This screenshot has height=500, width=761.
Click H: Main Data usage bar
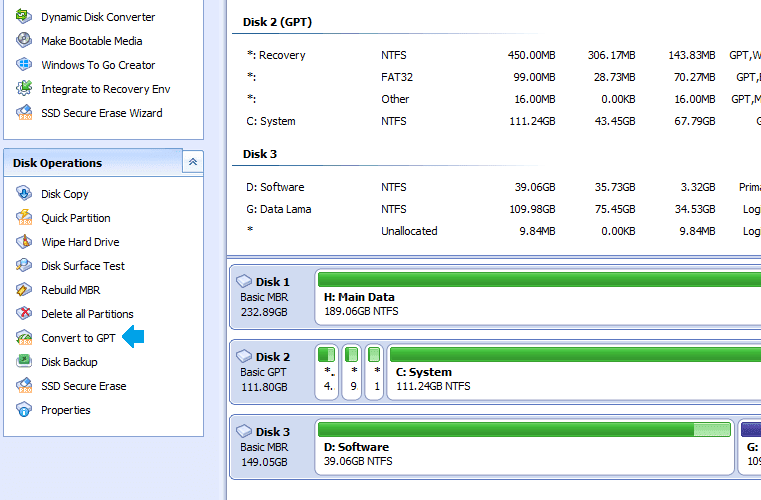[539, 280]
